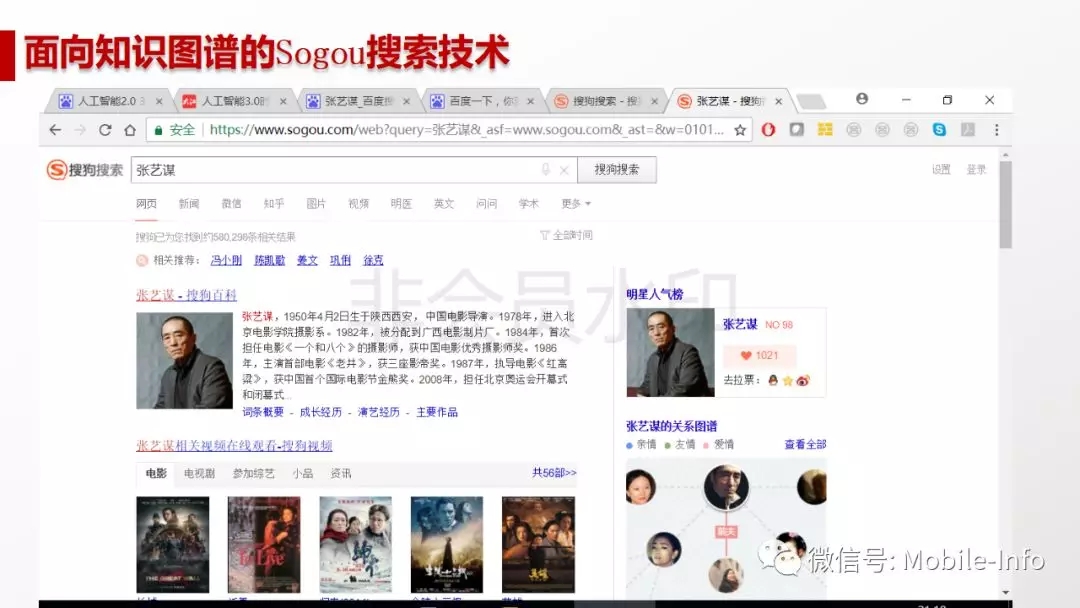Click the 搜狗搜索 search button
Viewport: 1080px width, 608px height.
pos(616,169)
